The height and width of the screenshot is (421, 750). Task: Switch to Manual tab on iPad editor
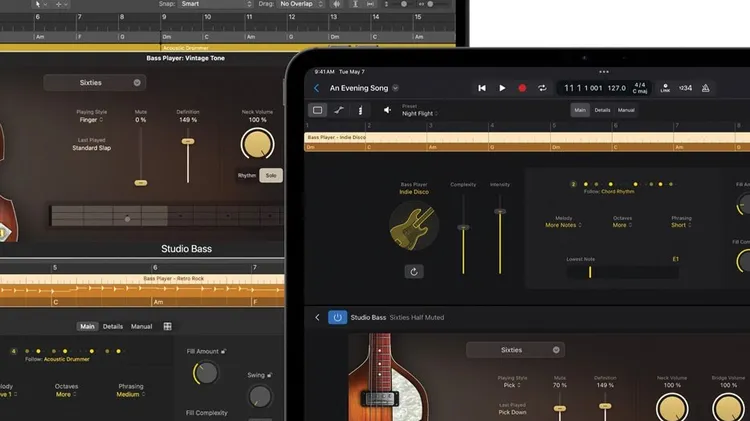(x=626, y=110)
